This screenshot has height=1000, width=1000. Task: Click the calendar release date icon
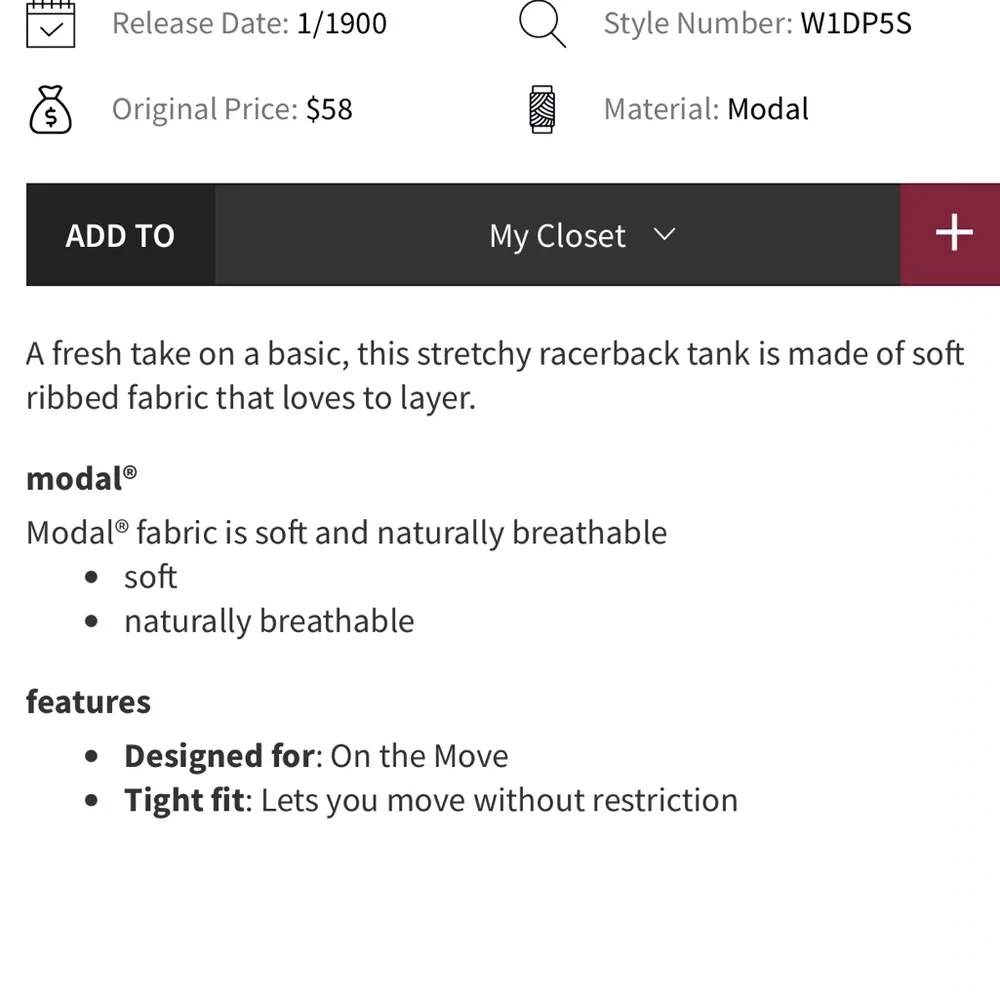click(51, 24)
